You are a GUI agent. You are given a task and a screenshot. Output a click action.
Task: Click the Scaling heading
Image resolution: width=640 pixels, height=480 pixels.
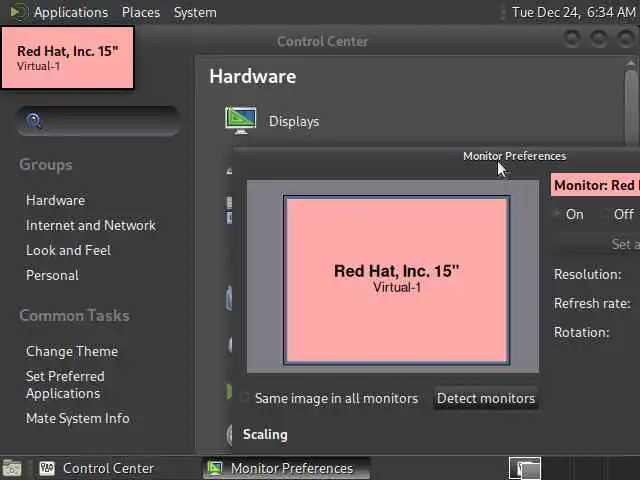[x=265, y=434]
